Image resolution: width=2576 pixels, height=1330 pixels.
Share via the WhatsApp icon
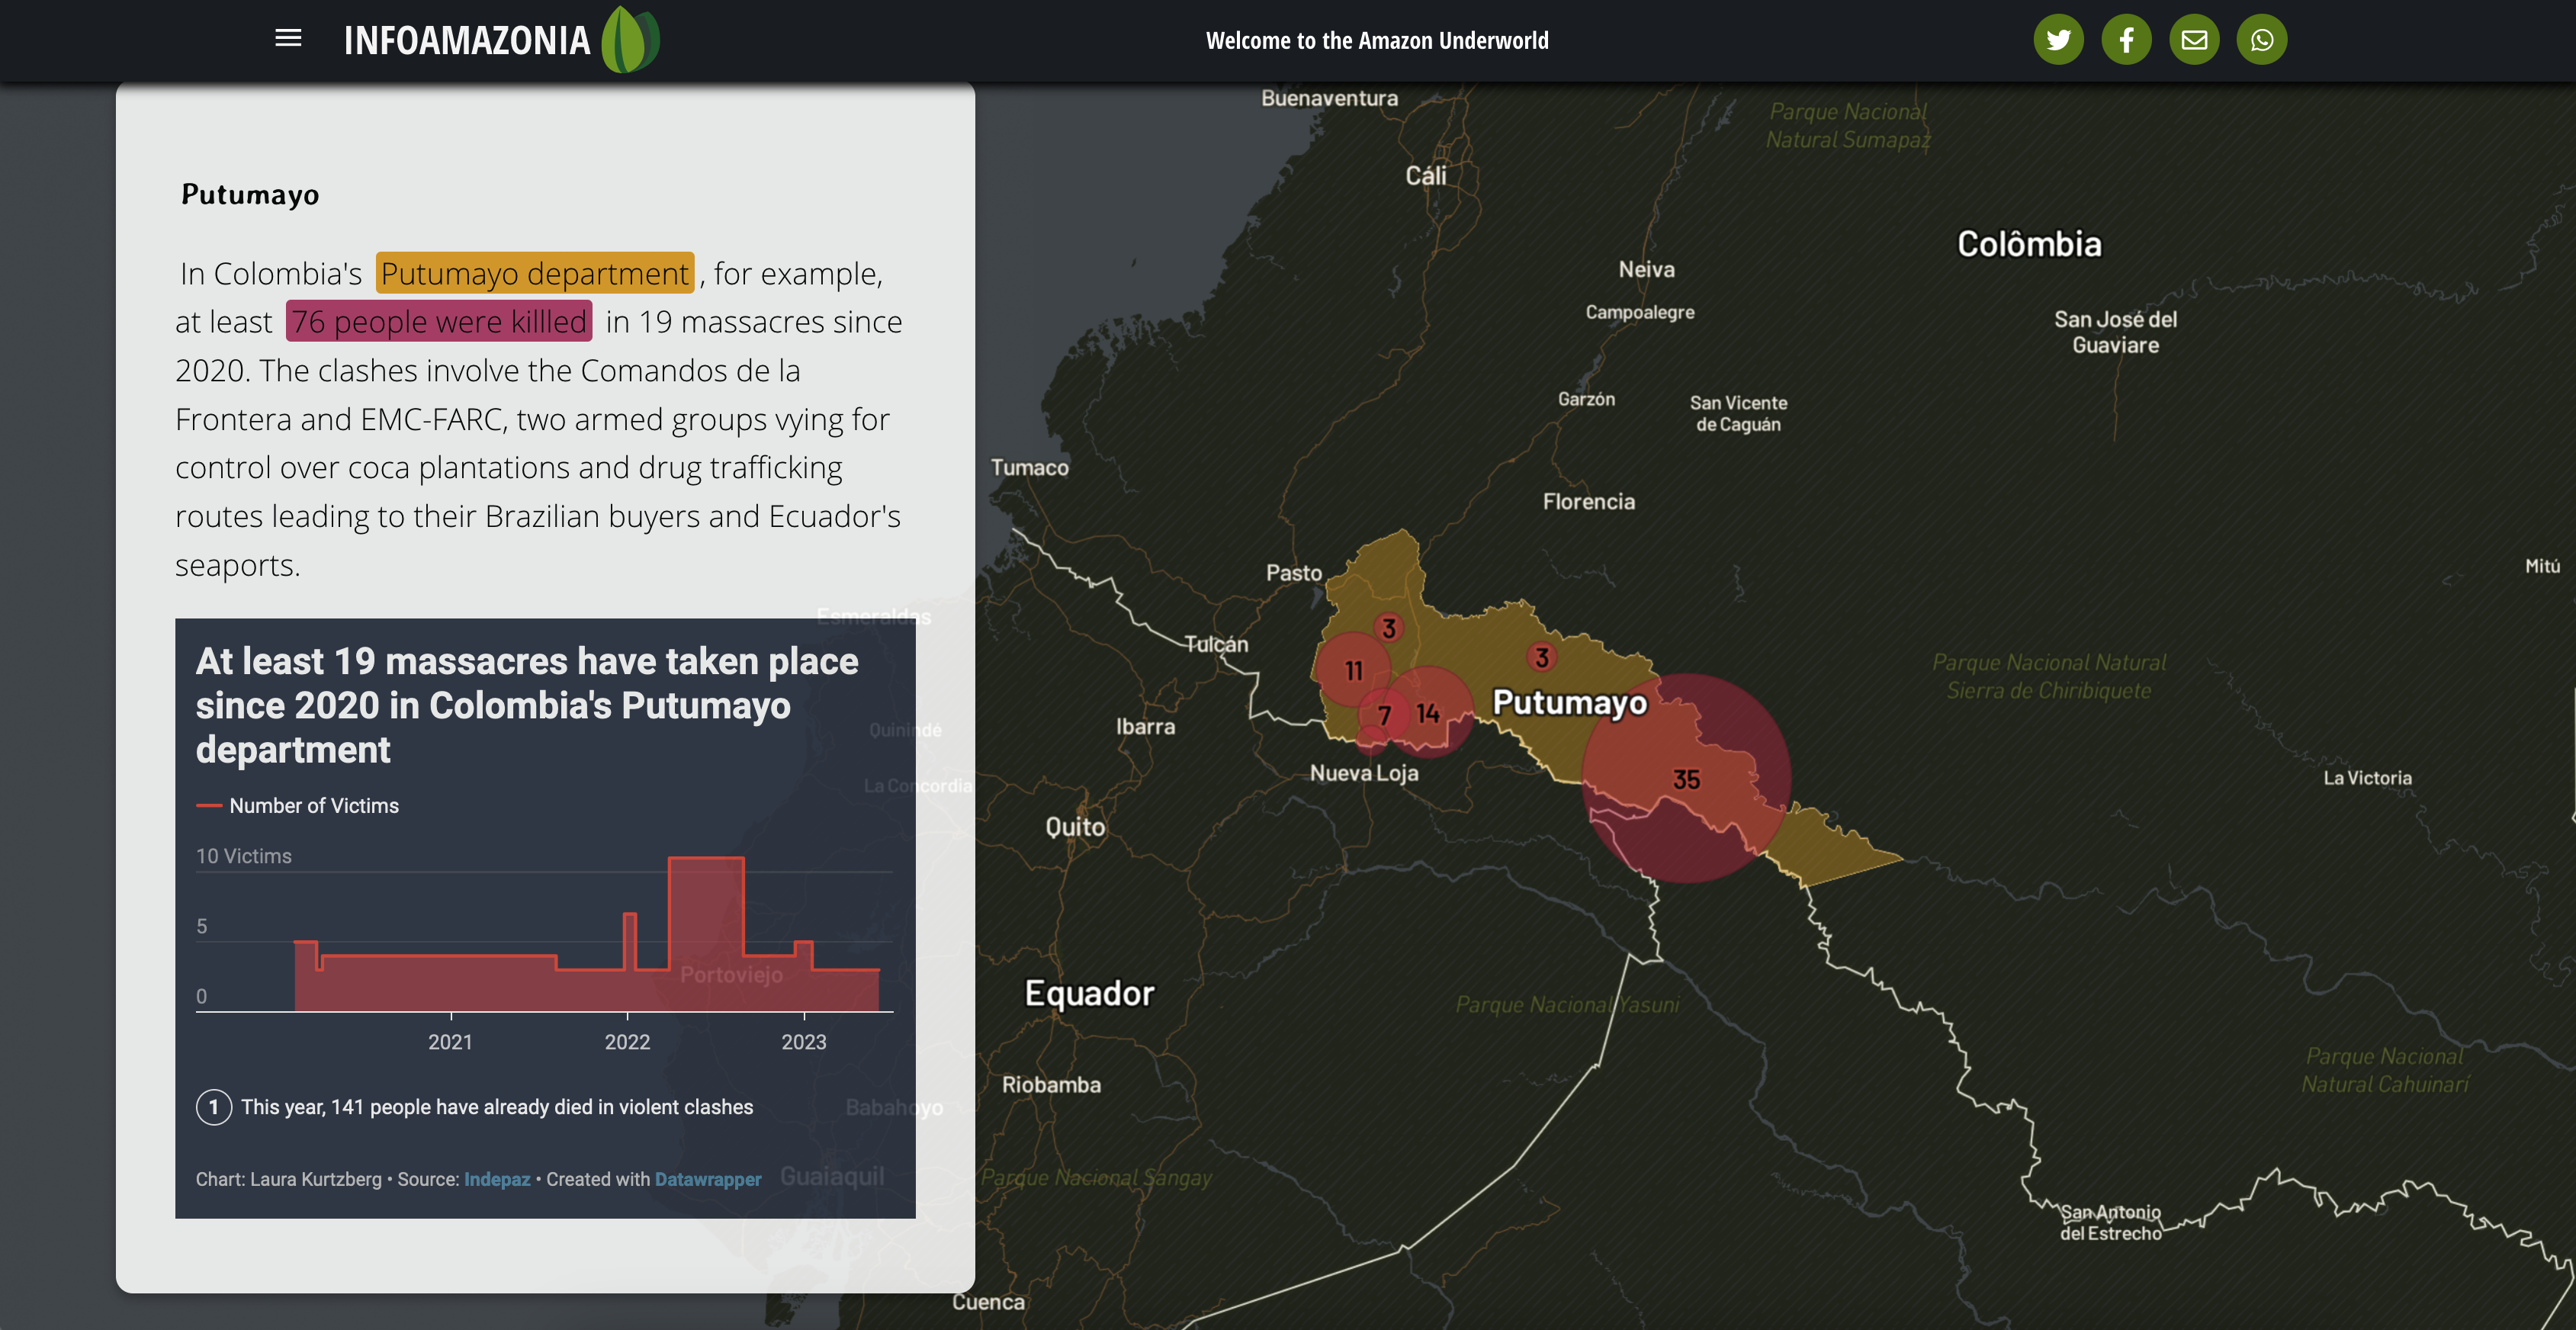pyautogui.click(x=2262, y=40)
